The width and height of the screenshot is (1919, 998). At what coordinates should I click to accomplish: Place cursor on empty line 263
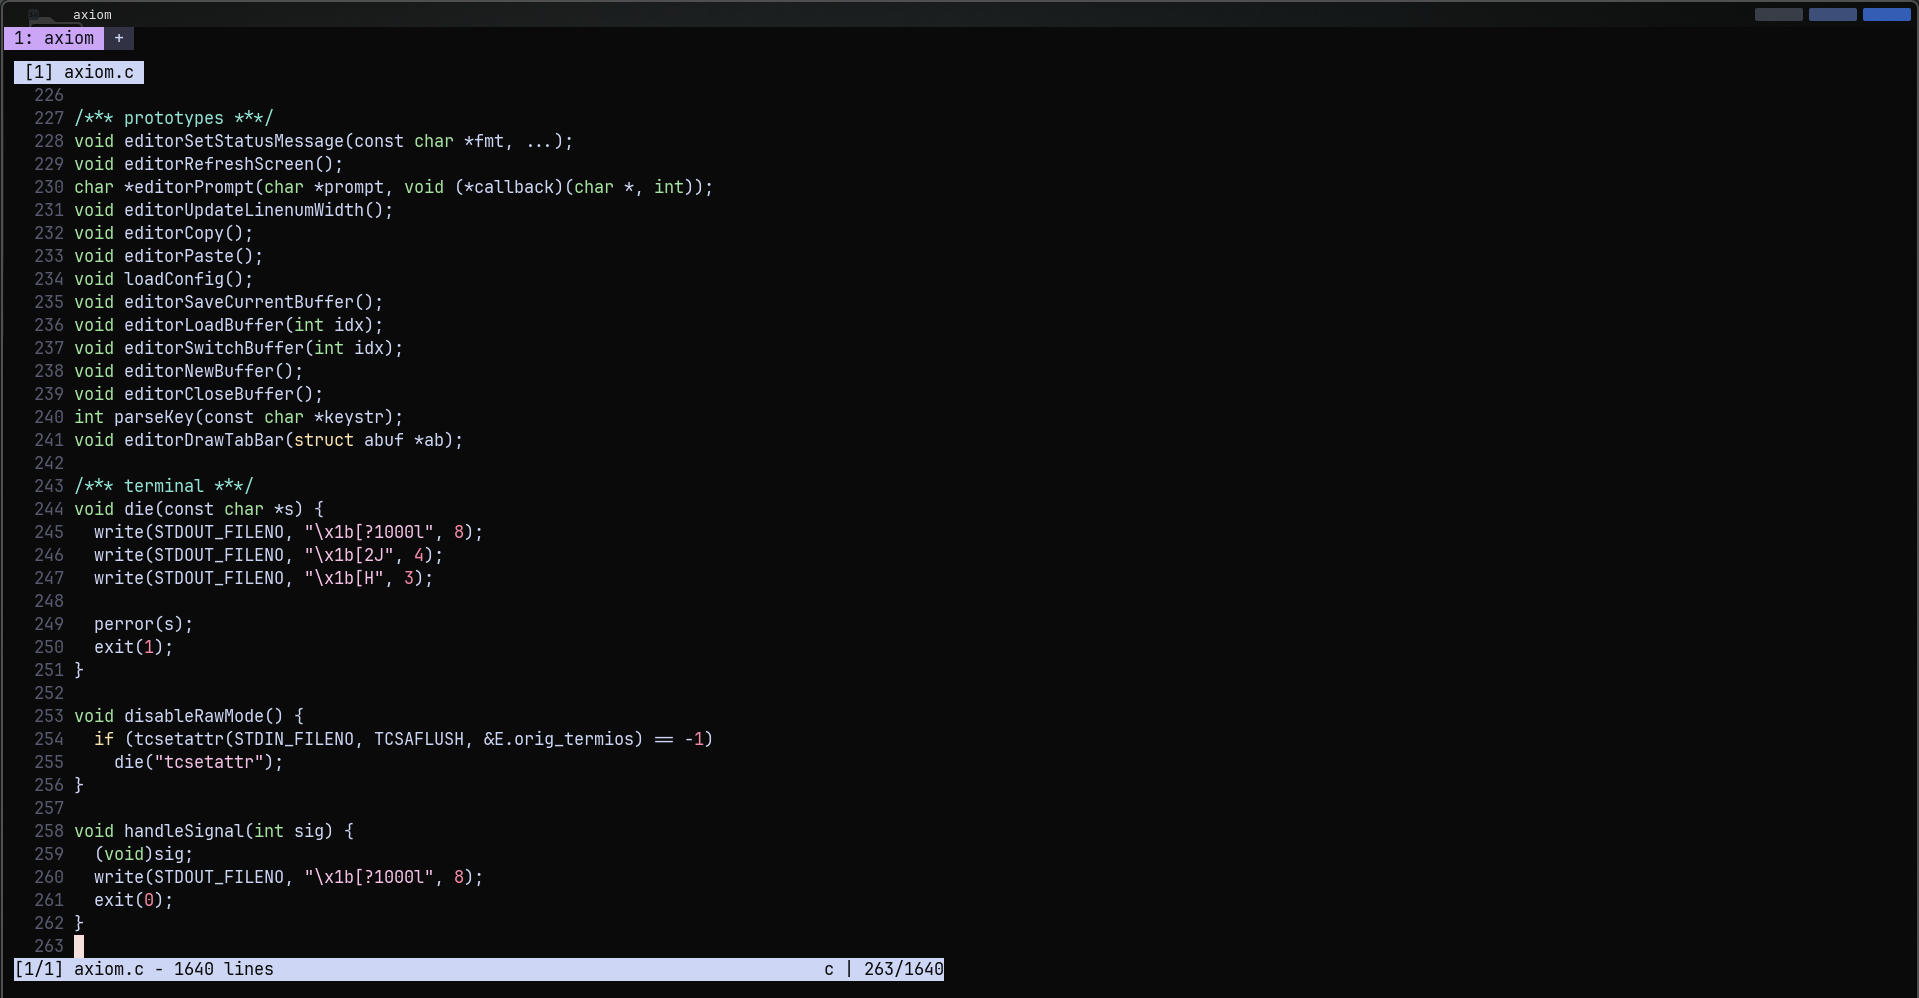[79, 946]
